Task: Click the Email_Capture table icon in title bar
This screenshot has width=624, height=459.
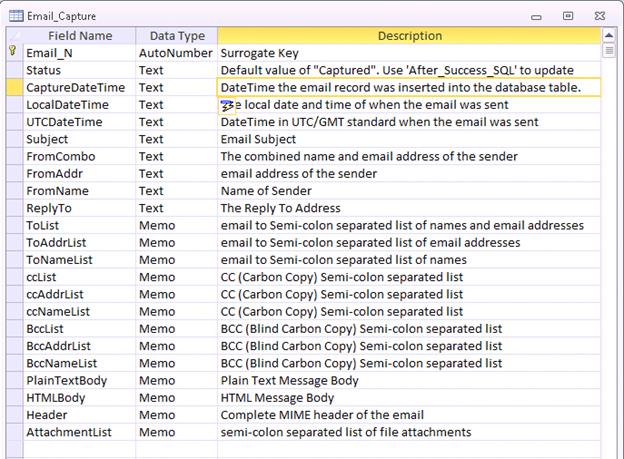Action: (x=14, y=16)
